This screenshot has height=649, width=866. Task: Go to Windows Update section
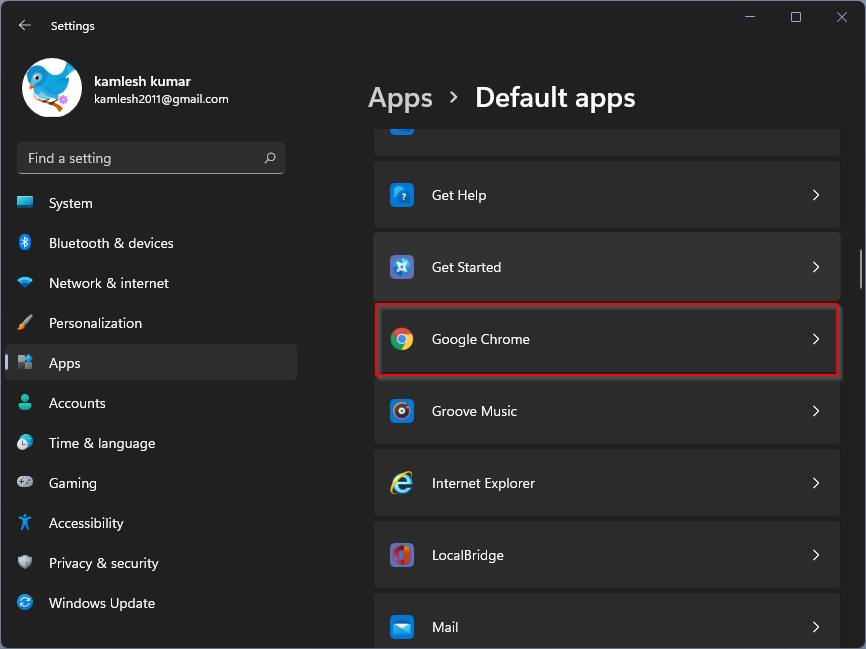[x=101, y=603]
